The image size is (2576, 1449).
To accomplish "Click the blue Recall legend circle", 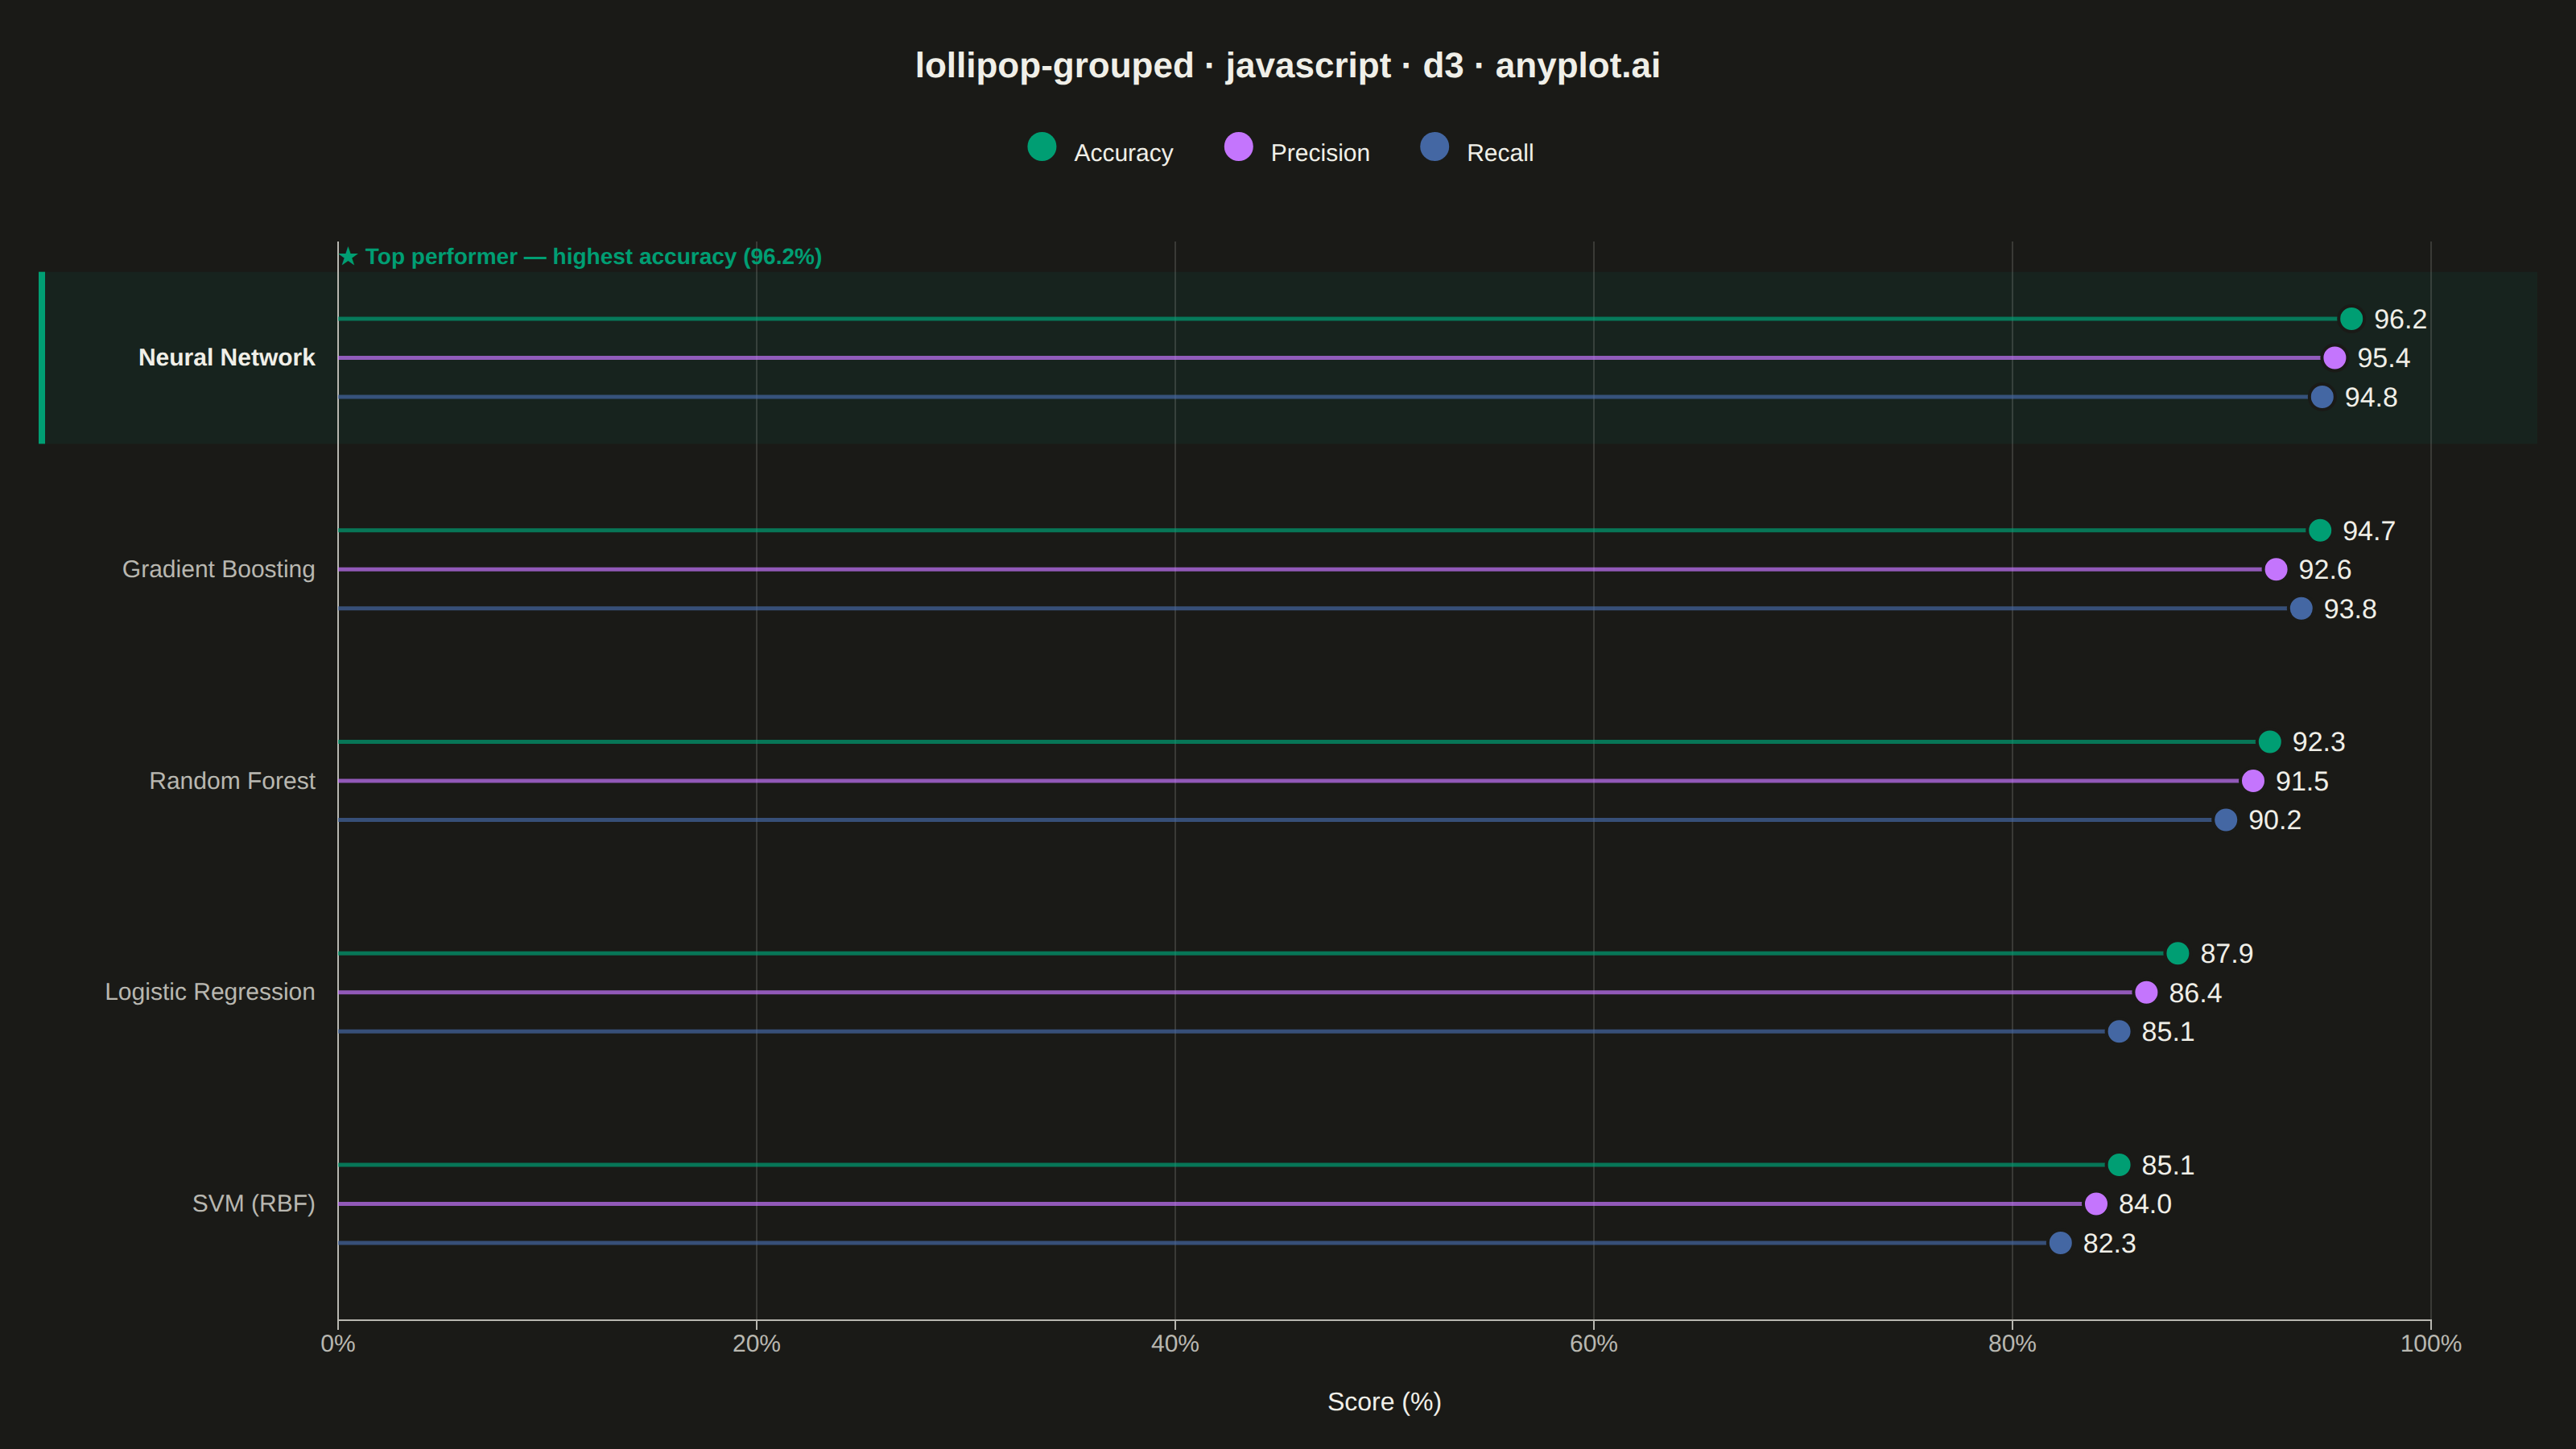I will [1434, 147].
